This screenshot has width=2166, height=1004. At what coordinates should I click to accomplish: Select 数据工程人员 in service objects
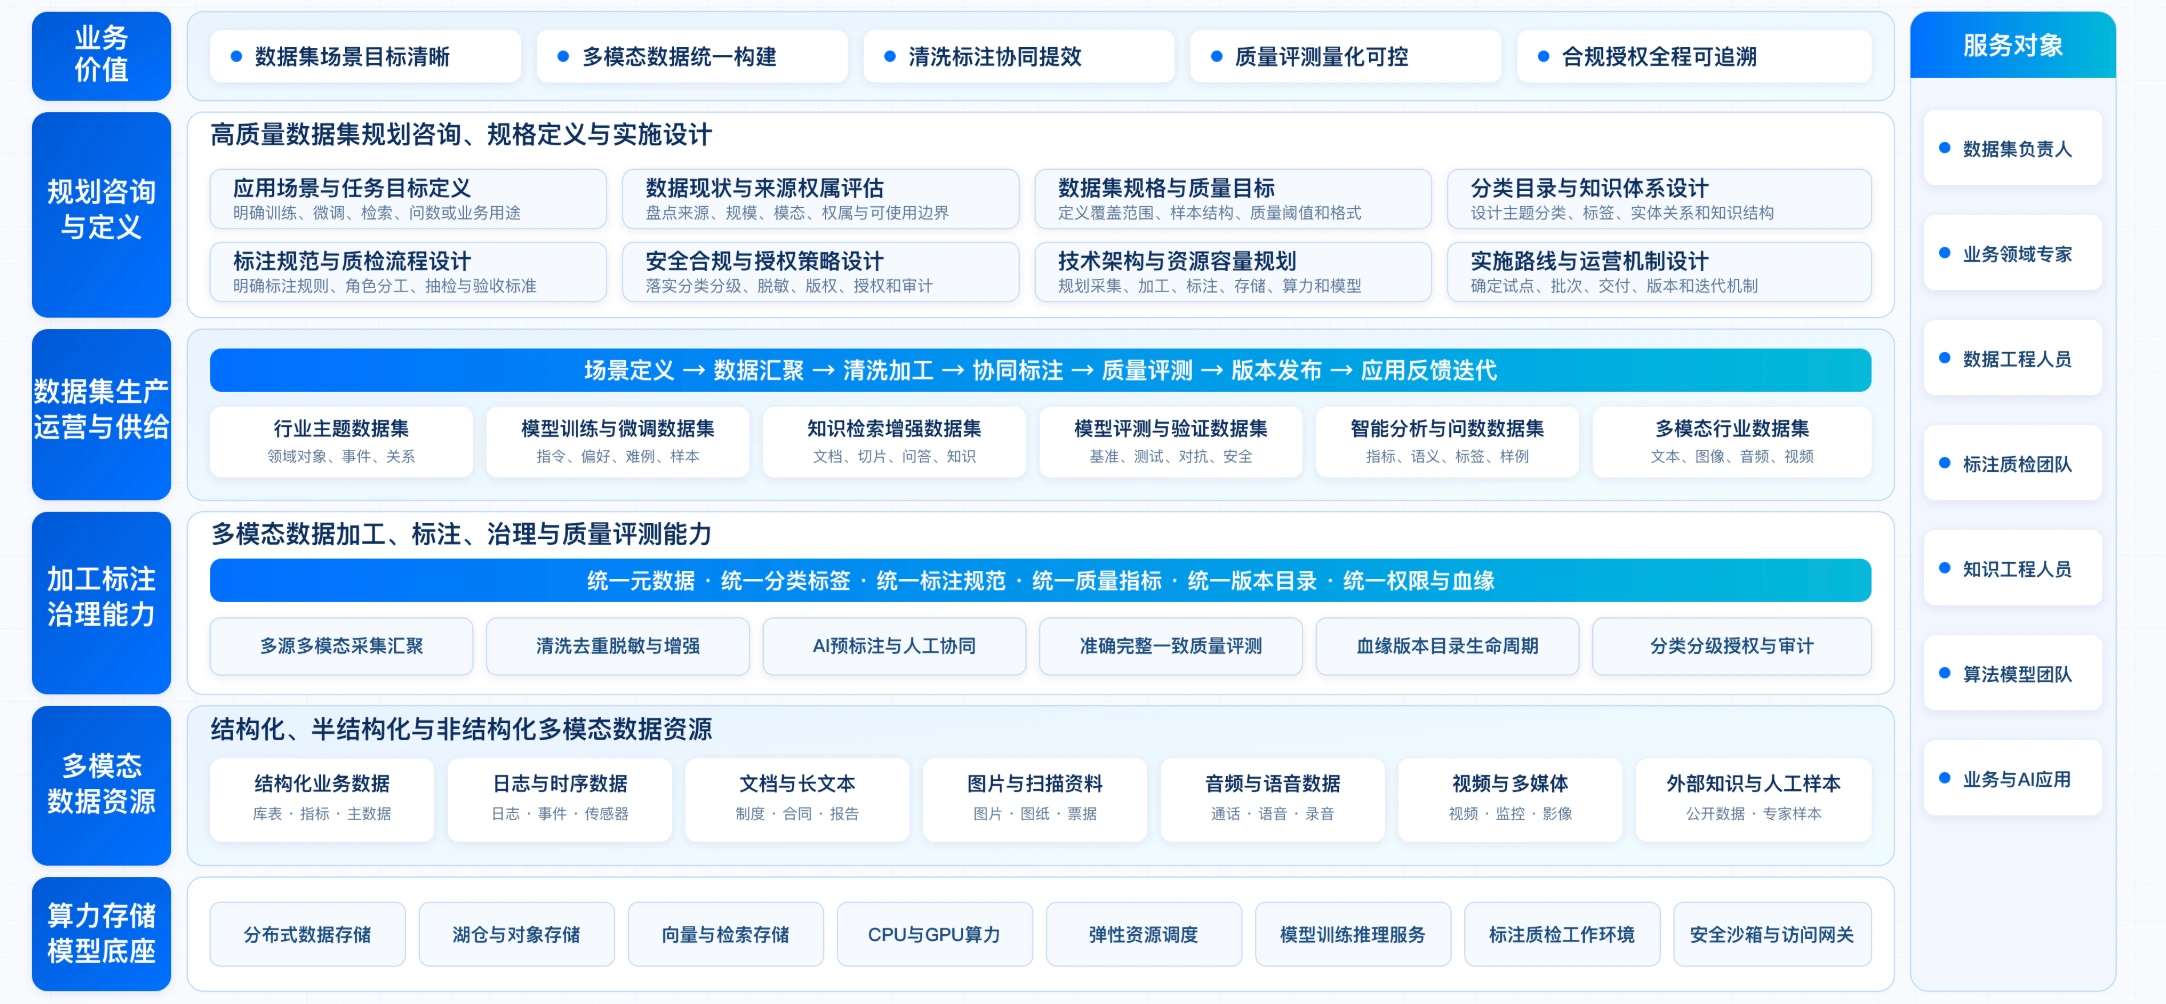(x=2013, y=358)
